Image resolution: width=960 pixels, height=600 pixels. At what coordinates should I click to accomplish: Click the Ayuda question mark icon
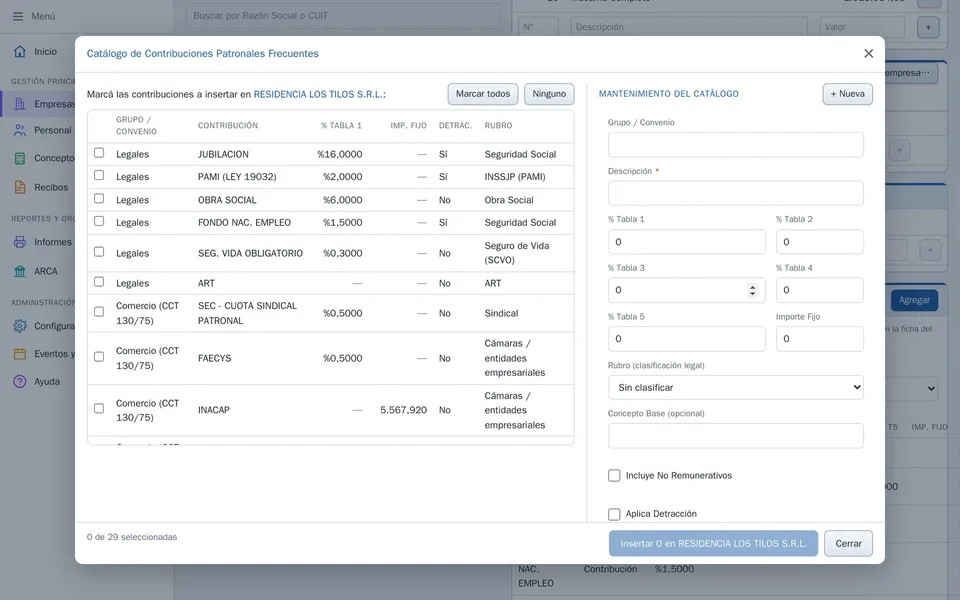pyautogui.click(x=20, y=381)
